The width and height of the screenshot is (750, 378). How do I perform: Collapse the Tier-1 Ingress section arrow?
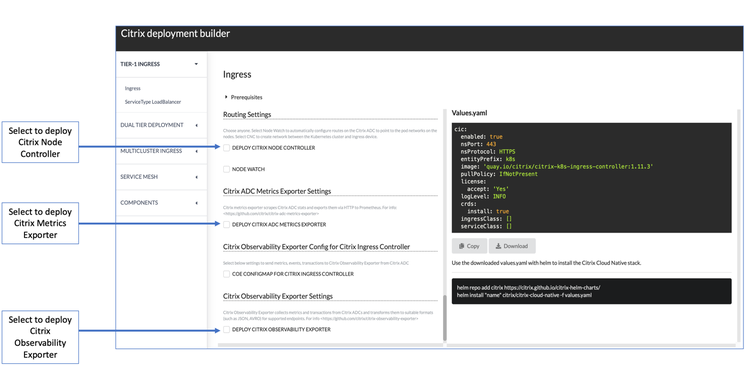[196, 64]
